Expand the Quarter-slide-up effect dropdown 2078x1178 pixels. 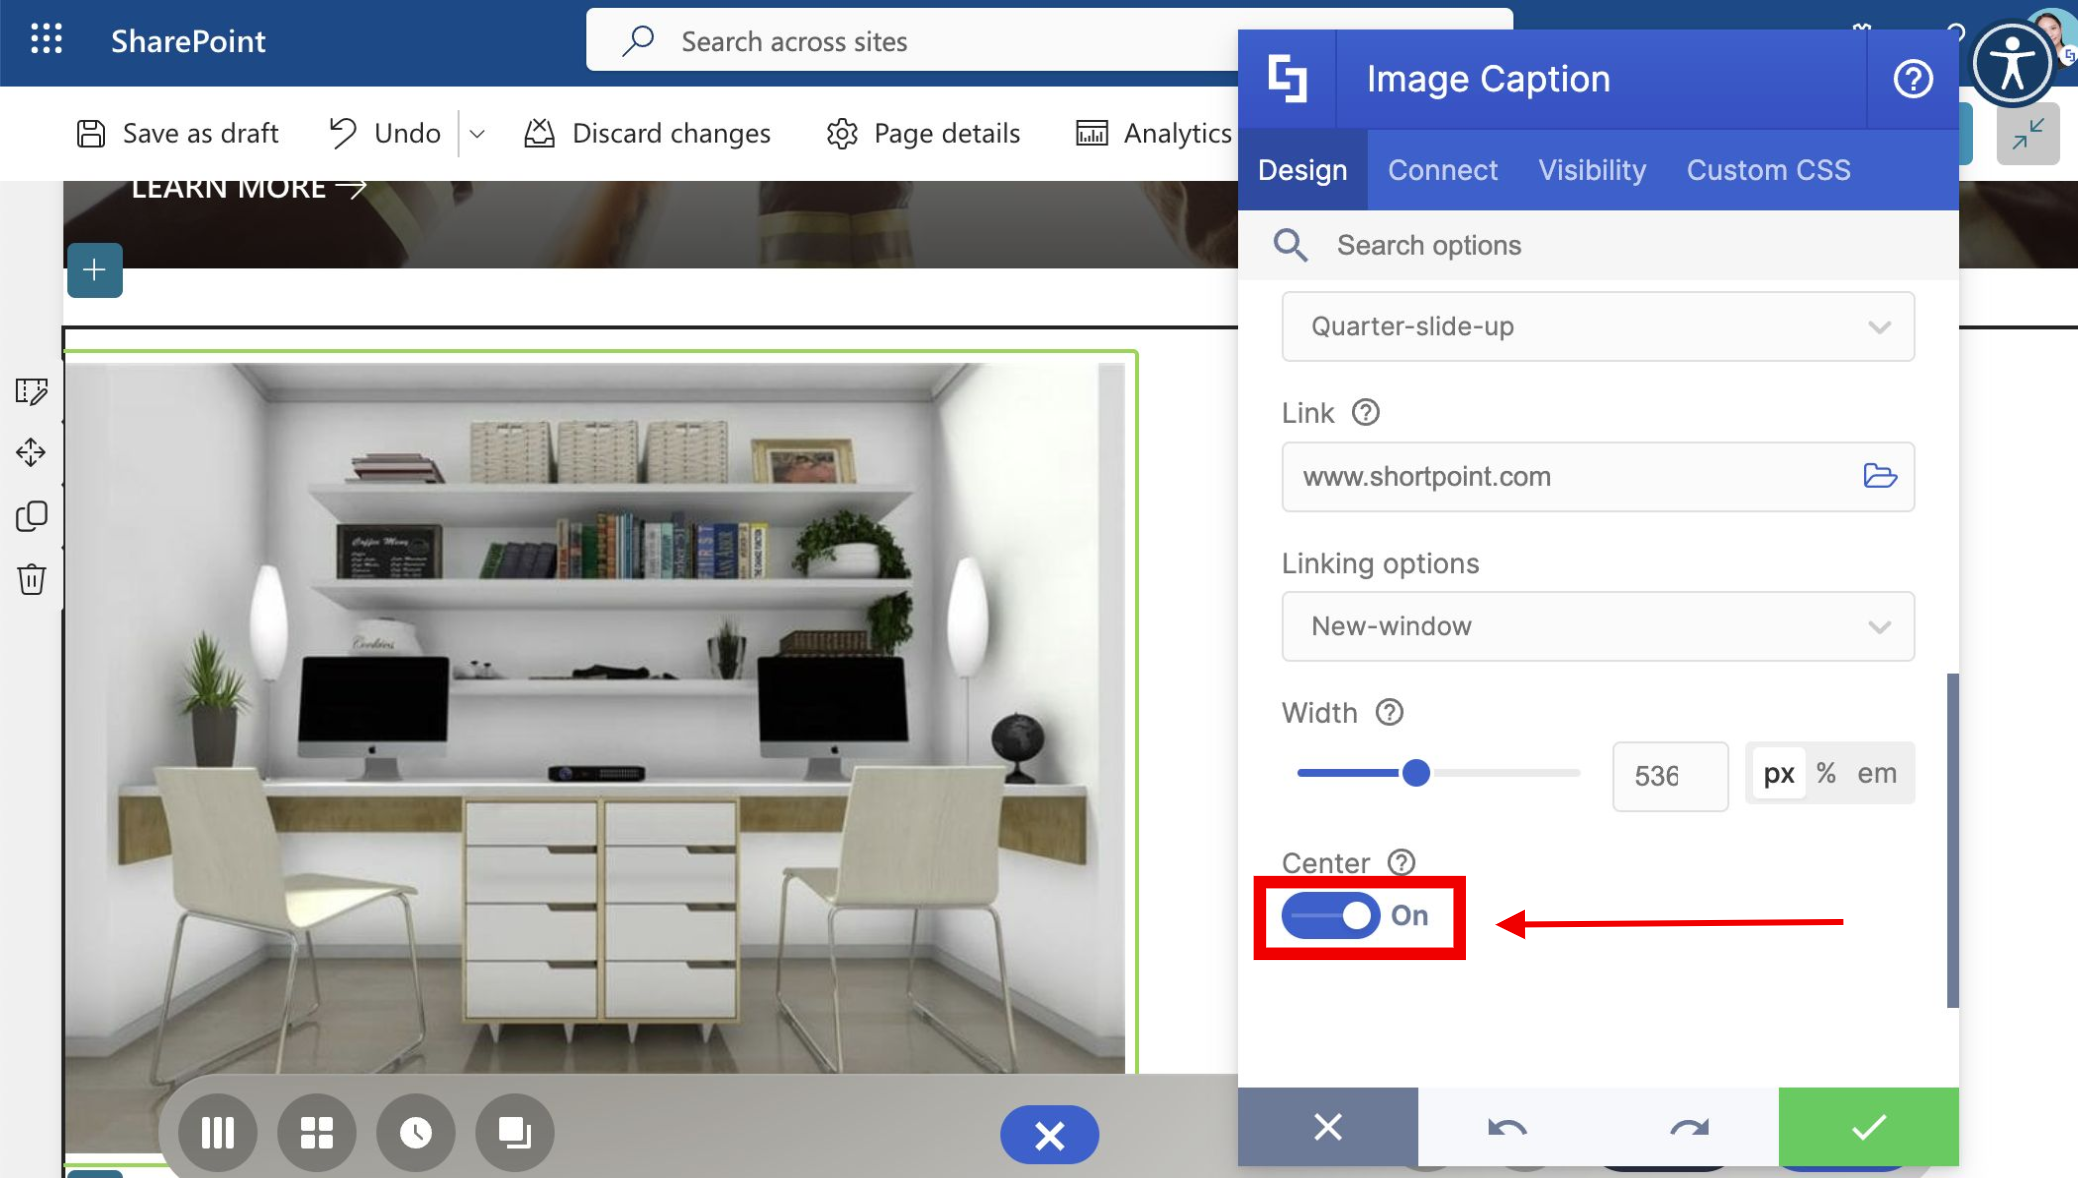(x=1597, y=327)
